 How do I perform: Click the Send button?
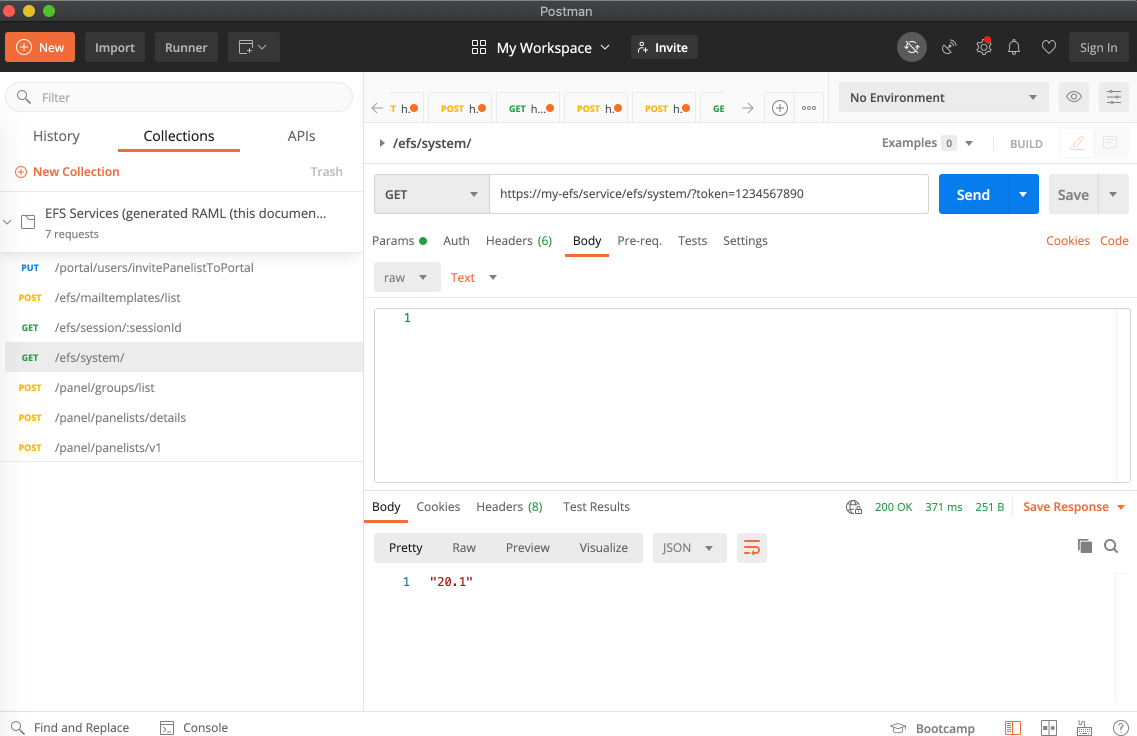point(973,194)
